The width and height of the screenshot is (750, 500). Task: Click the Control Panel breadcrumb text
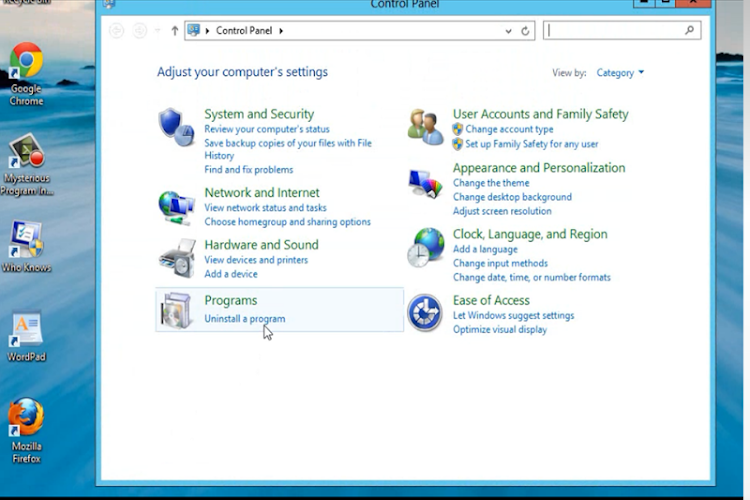point(244,31)
